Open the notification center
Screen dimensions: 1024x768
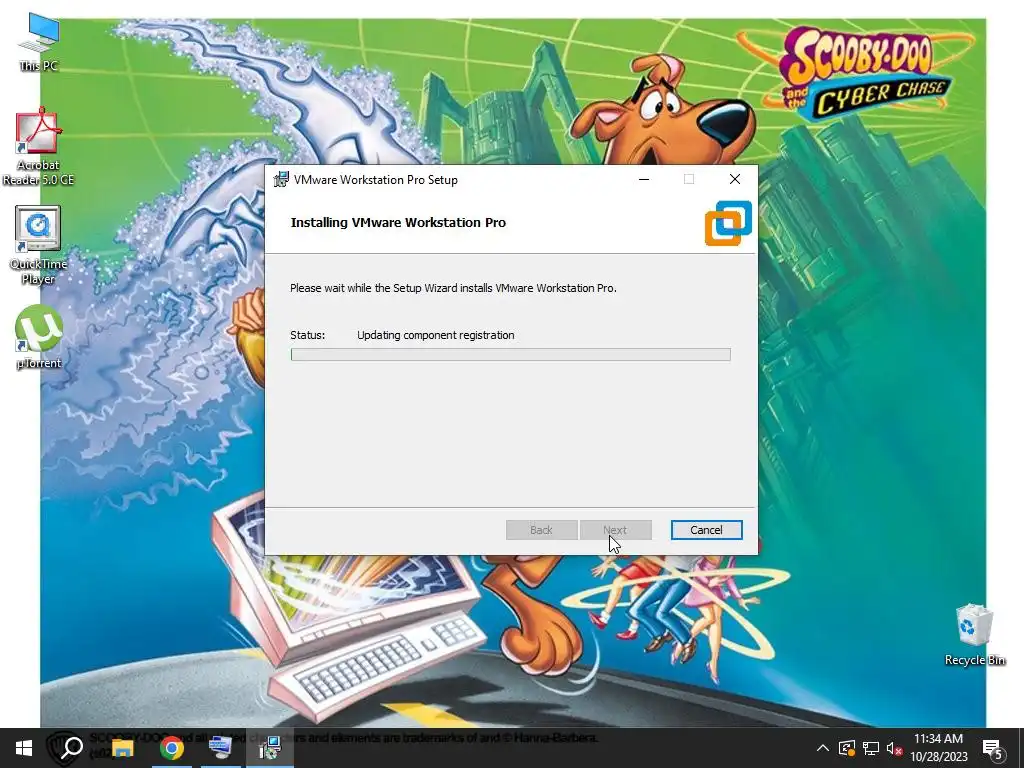pos(993,748)
